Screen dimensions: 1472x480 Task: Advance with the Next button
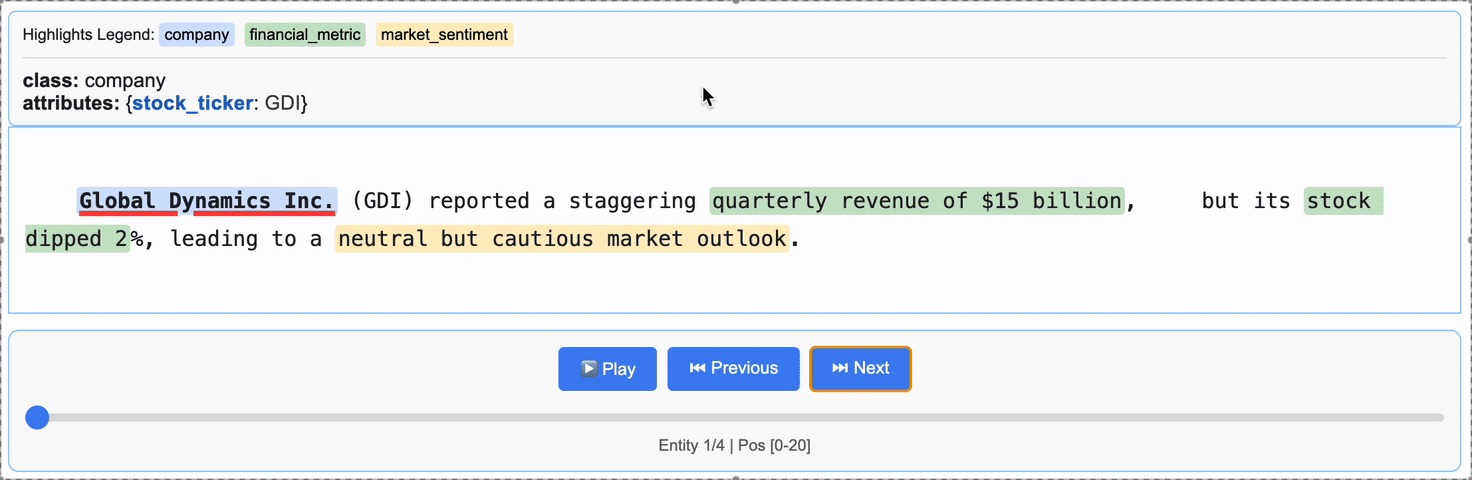click(860, 368)
